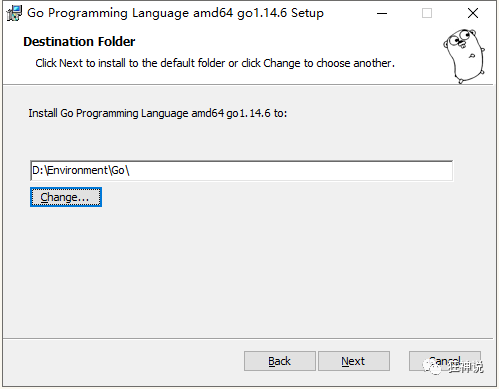
Task: Click the Chinese watermark text near Cancel
Action: point(465,367)
